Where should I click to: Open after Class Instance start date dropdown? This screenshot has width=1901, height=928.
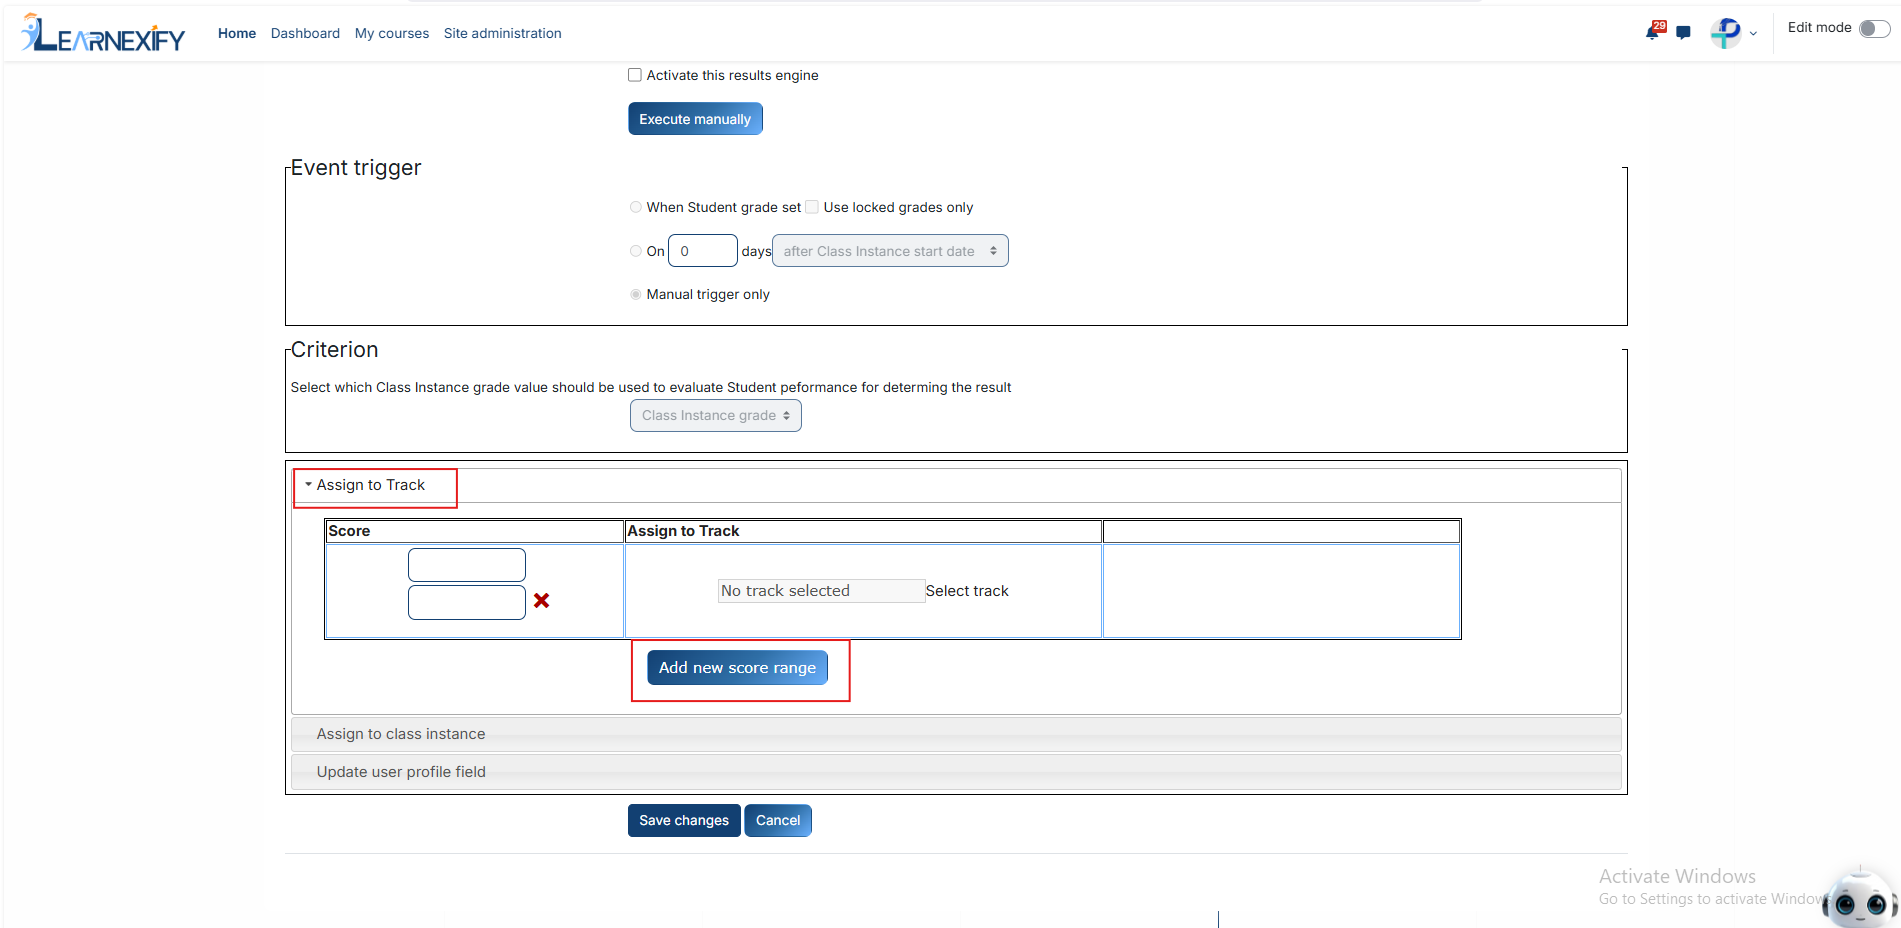tap(890, 251)
